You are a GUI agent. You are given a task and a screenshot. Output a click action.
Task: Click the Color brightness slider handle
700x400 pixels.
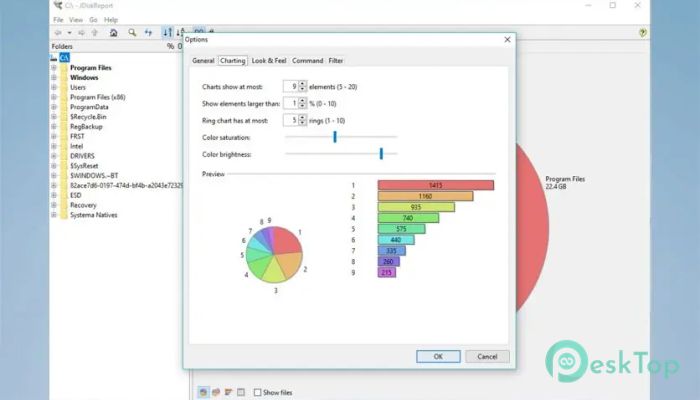point(381,154)
